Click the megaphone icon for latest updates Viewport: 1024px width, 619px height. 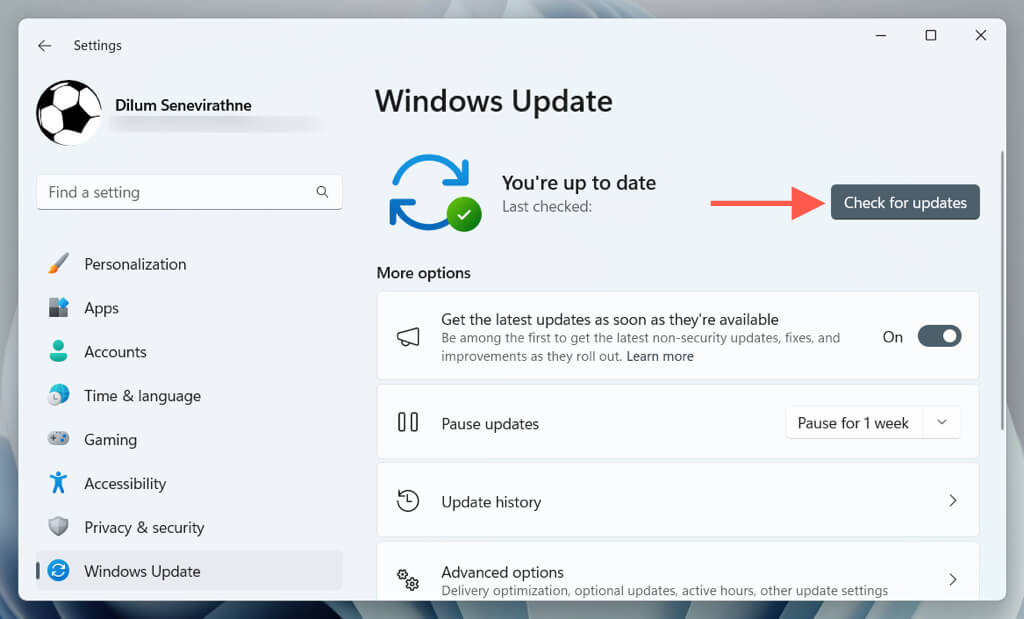[x=408, y=337]
